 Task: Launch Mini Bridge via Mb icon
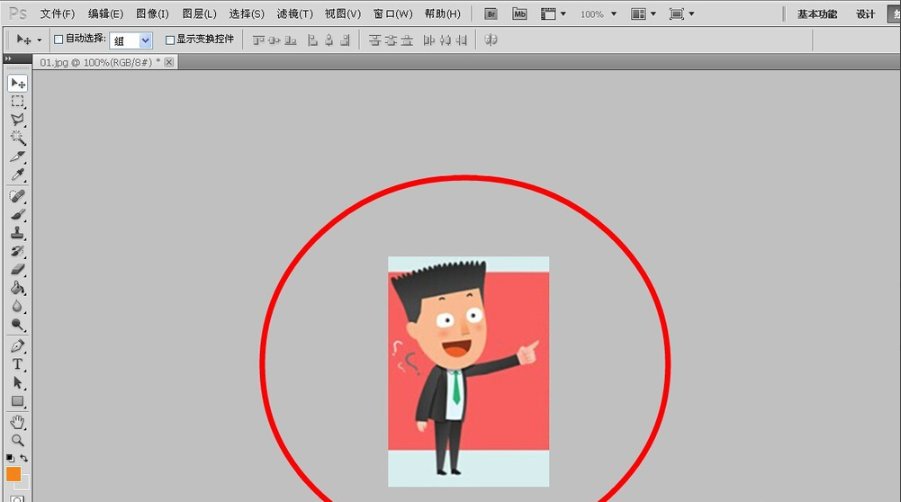[519, 14]
